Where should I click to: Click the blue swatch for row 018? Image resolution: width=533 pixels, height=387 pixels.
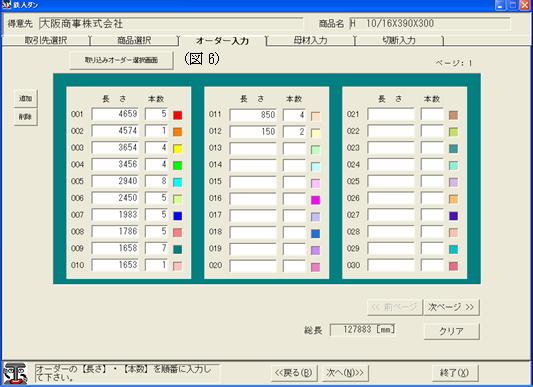[x=315, y=233]
